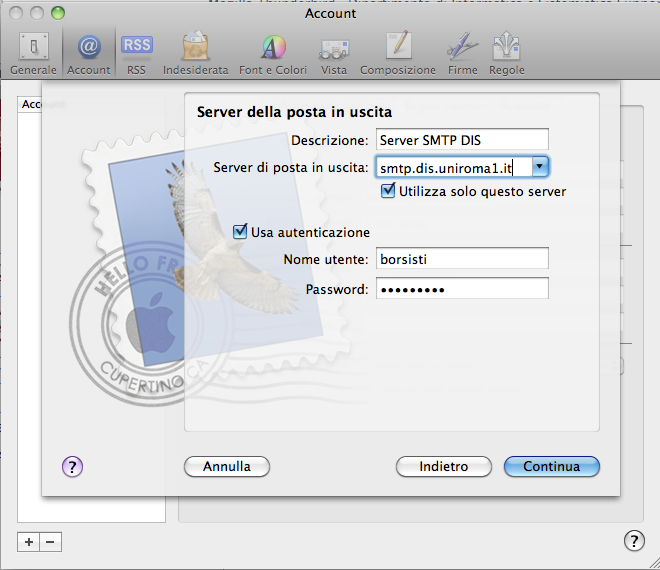The image size is (660, 570).
Task: Cancel setup with Annulla button
Action: tap(226, 466)
